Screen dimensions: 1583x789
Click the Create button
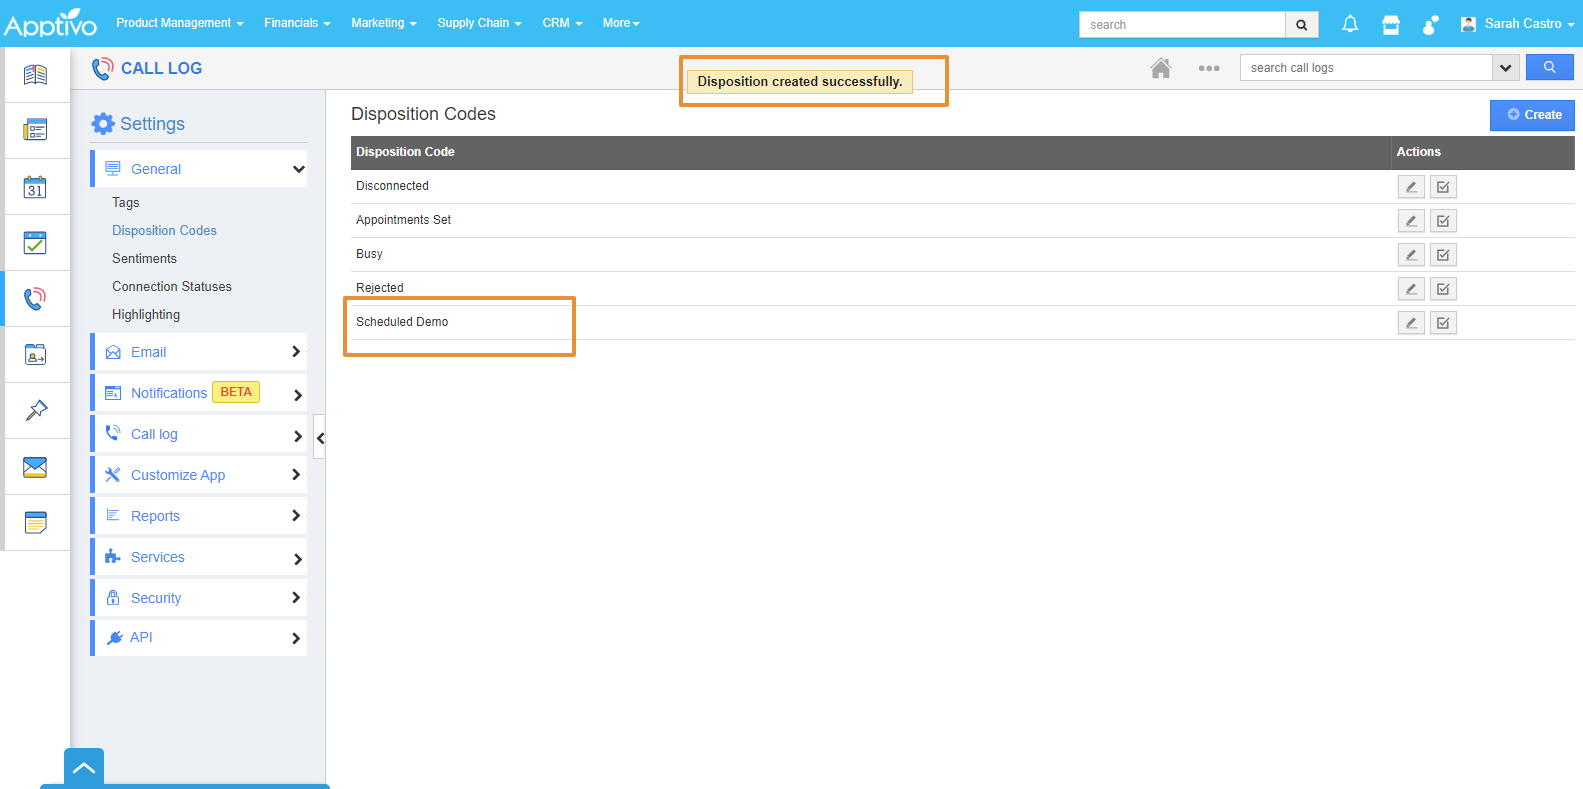(x=1532, y=115)
